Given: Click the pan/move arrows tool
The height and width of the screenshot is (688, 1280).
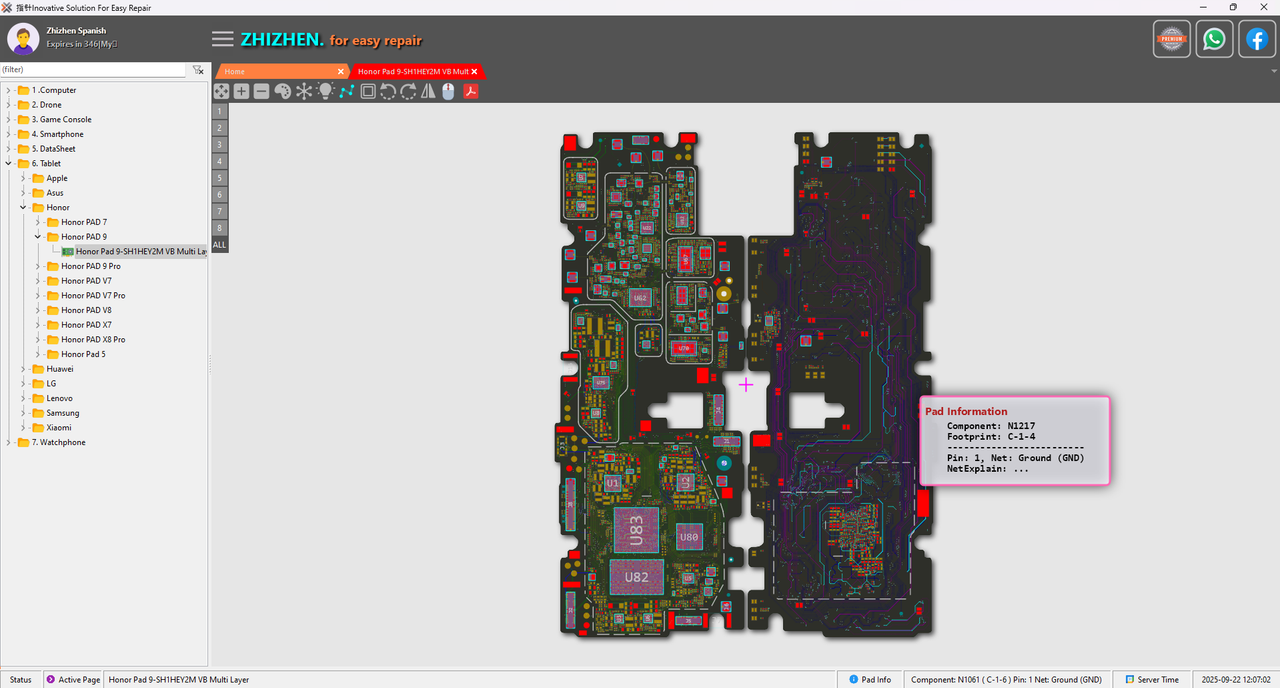Looking at the screenshot, I should pyautogui.click(x=221, y=91).
